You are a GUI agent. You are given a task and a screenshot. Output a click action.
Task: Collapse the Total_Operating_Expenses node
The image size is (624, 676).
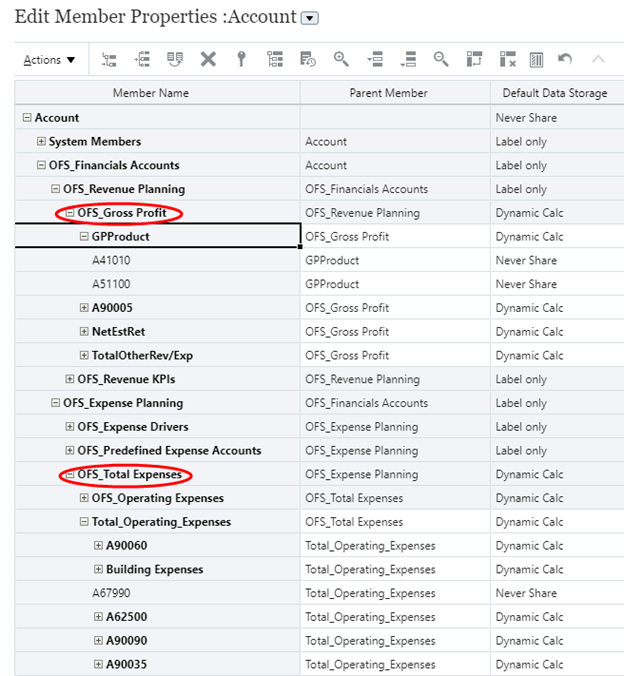[84, 522]
